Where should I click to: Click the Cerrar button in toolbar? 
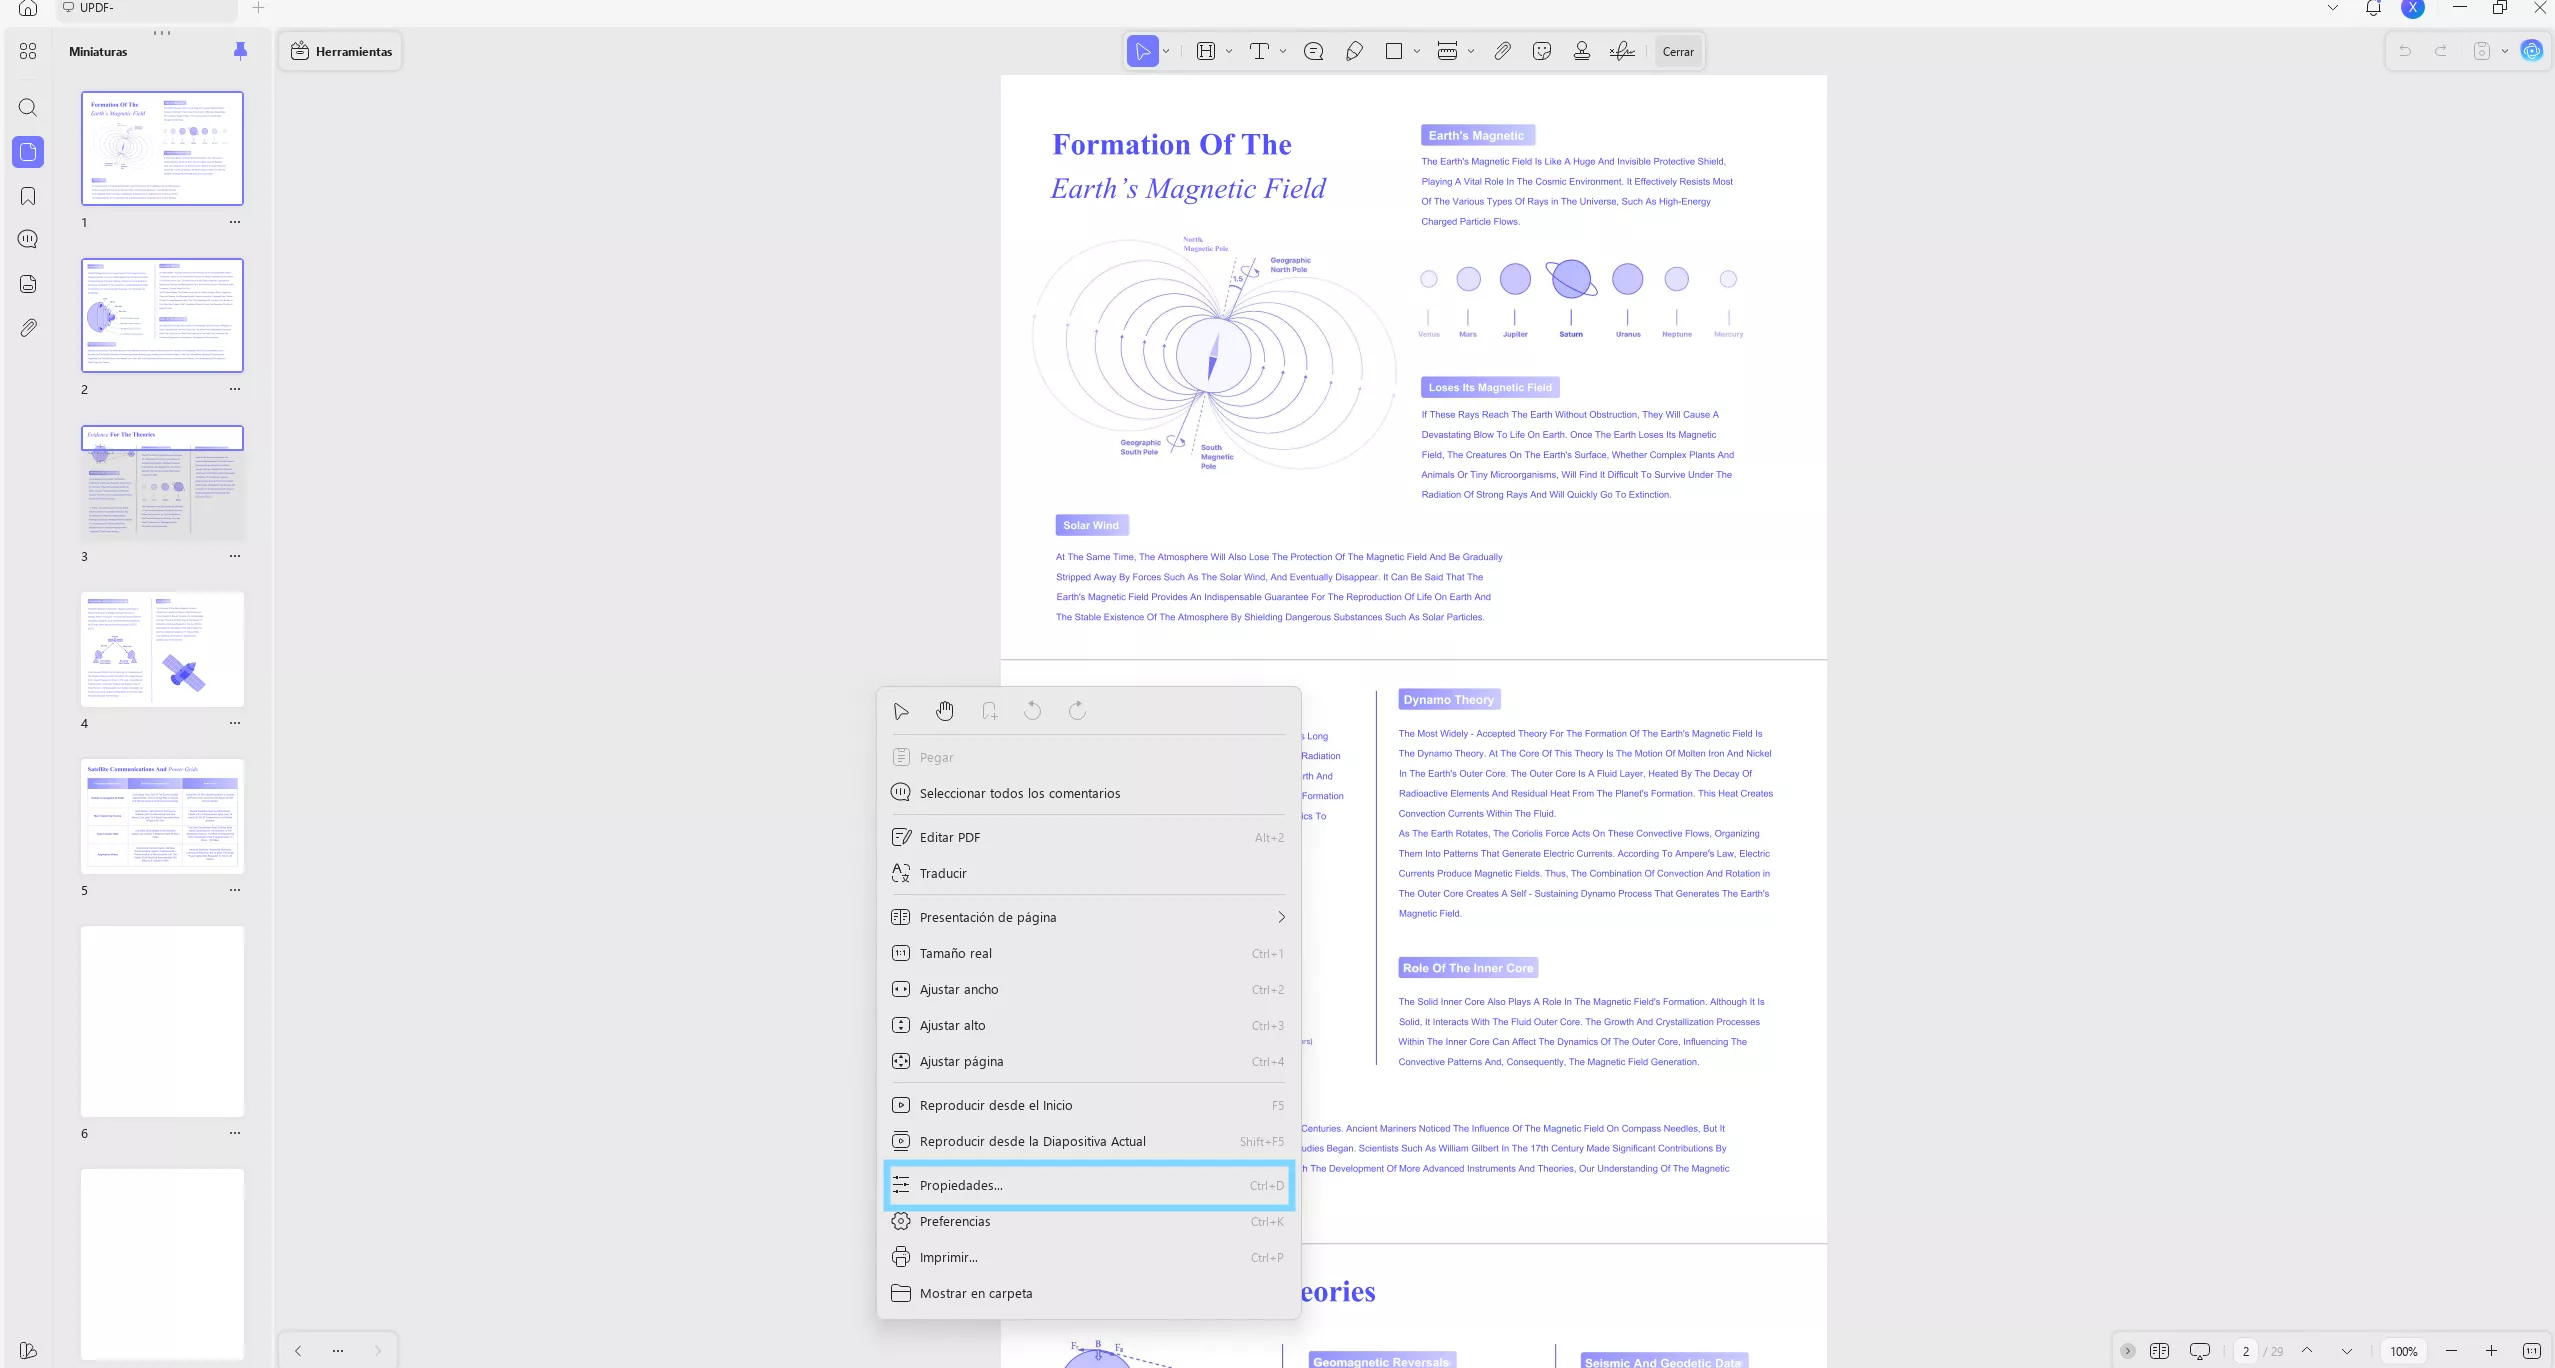point(1677,51)
